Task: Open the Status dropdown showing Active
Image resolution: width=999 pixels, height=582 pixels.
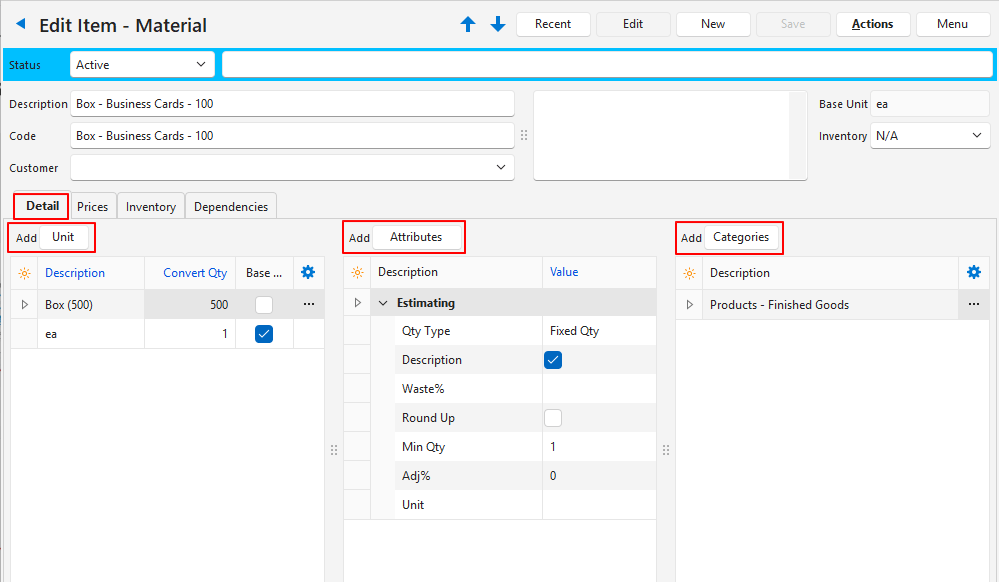Action: 142,65
